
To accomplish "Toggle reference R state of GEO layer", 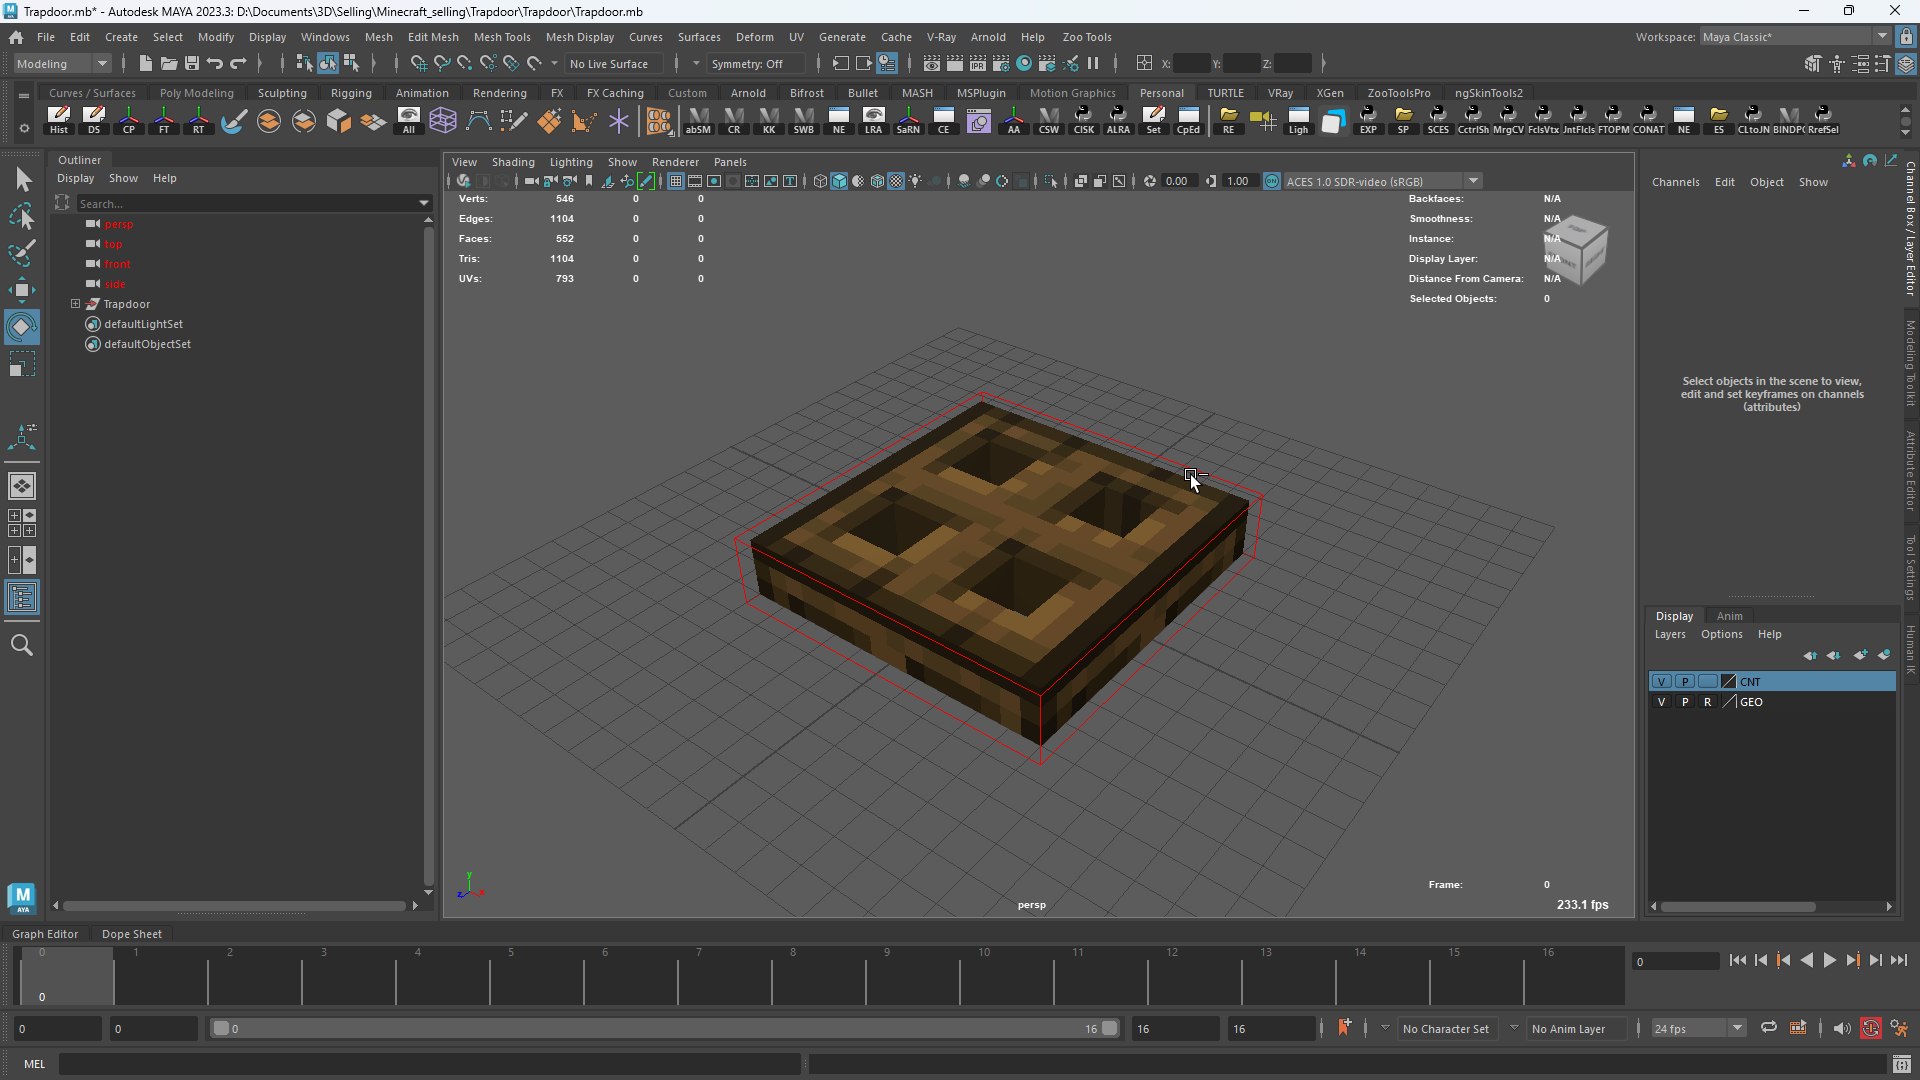I will click(1707, 702).
